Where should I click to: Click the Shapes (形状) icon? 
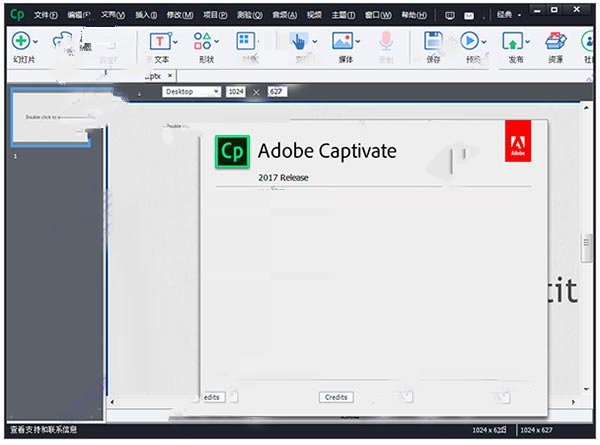click(202, 41)
